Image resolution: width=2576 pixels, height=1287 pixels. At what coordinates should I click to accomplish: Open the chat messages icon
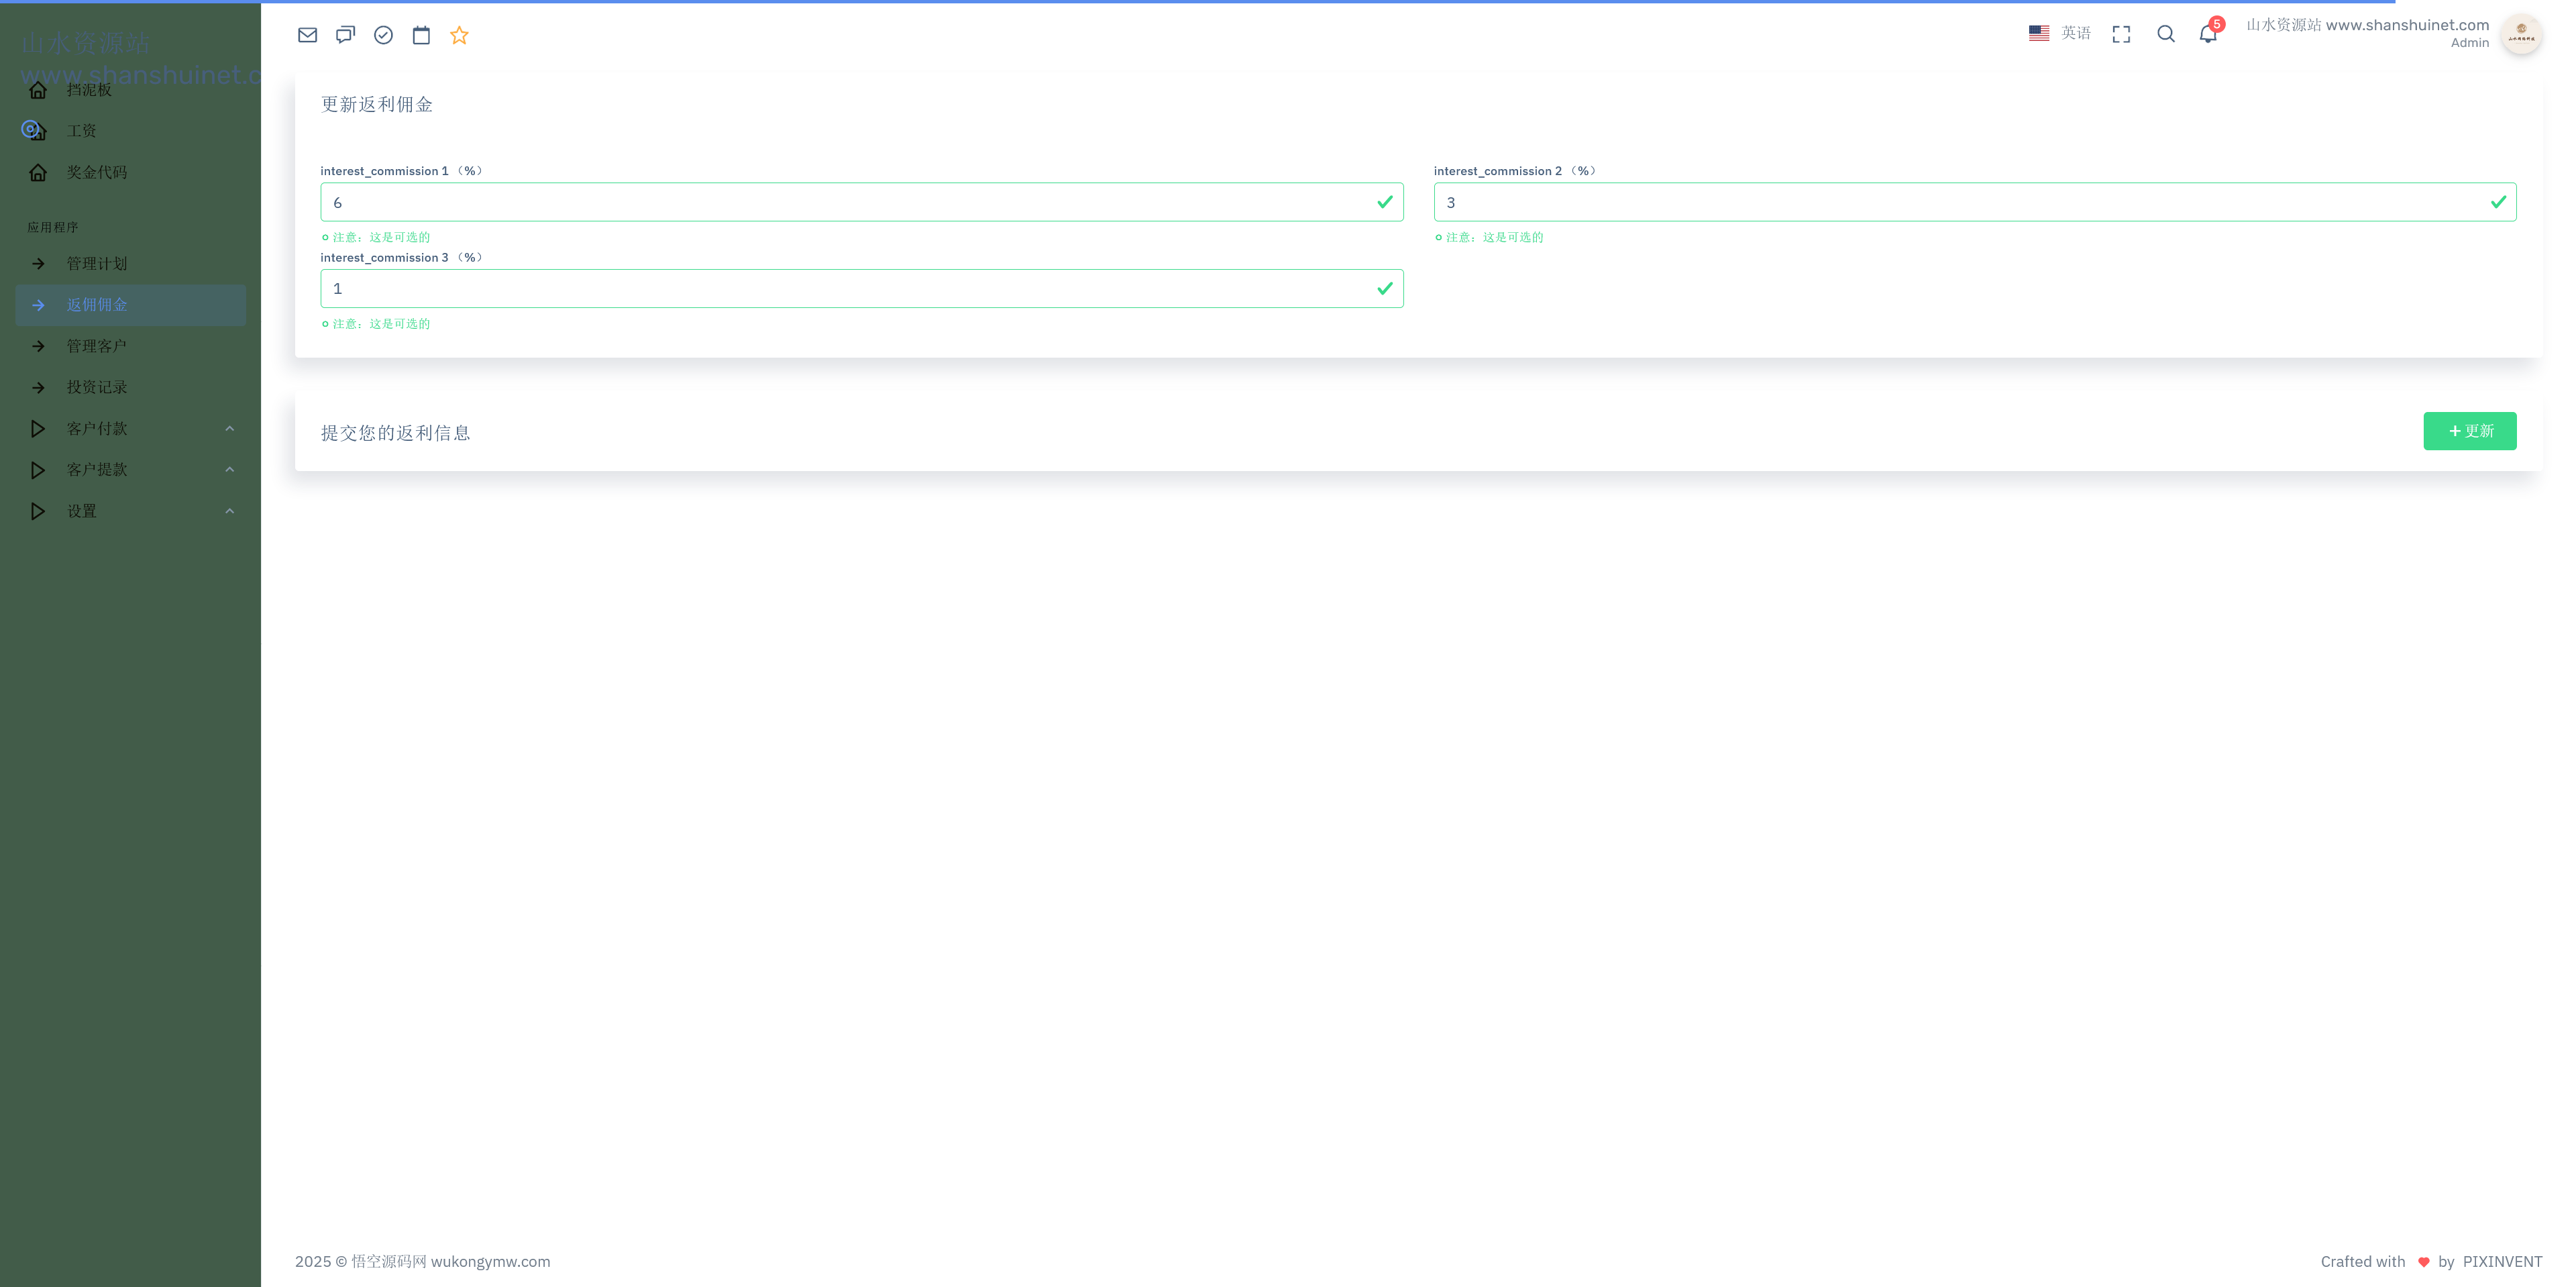pyautogui.click(x=345, y=35)
